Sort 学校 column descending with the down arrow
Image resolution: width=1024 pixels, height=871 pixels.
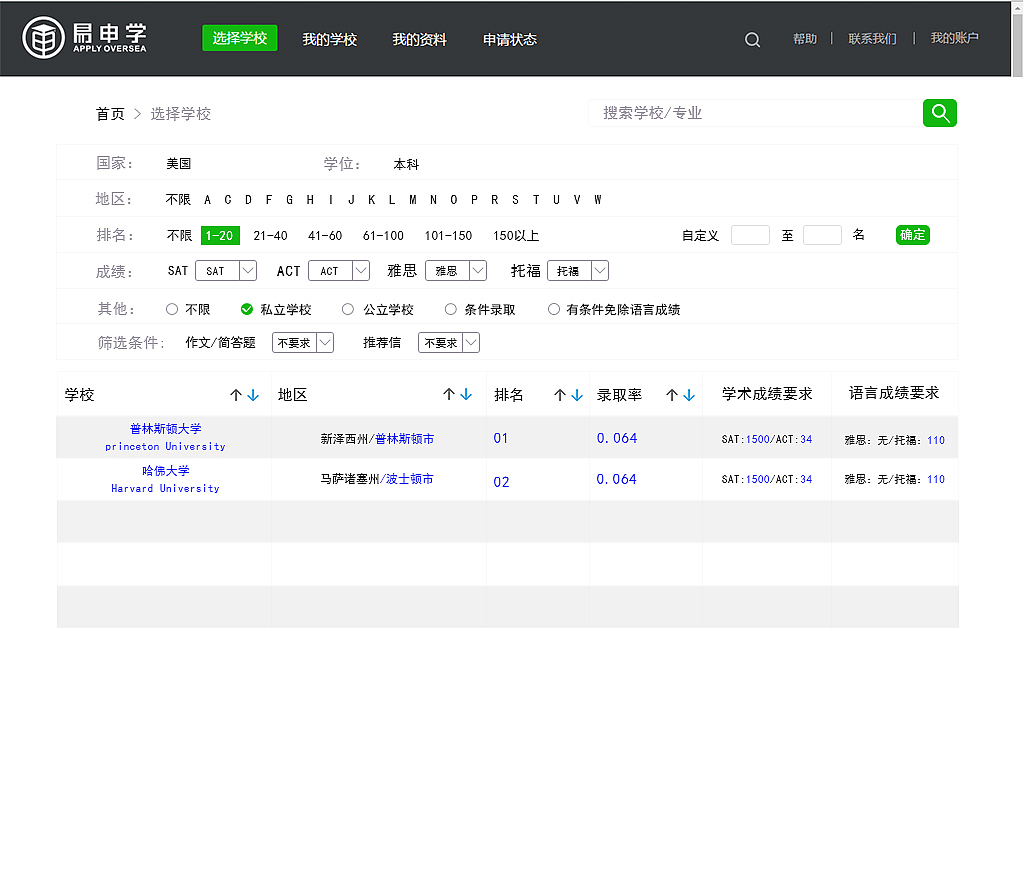tap(253, 395)
